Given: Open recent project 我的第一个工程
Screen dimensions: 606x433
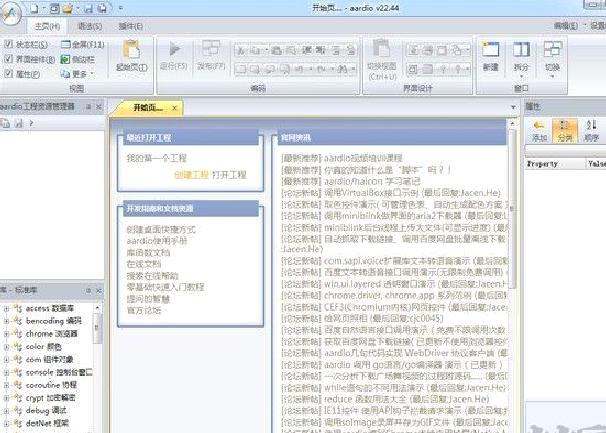Looking at the screenshot, I should coord(157,158).
